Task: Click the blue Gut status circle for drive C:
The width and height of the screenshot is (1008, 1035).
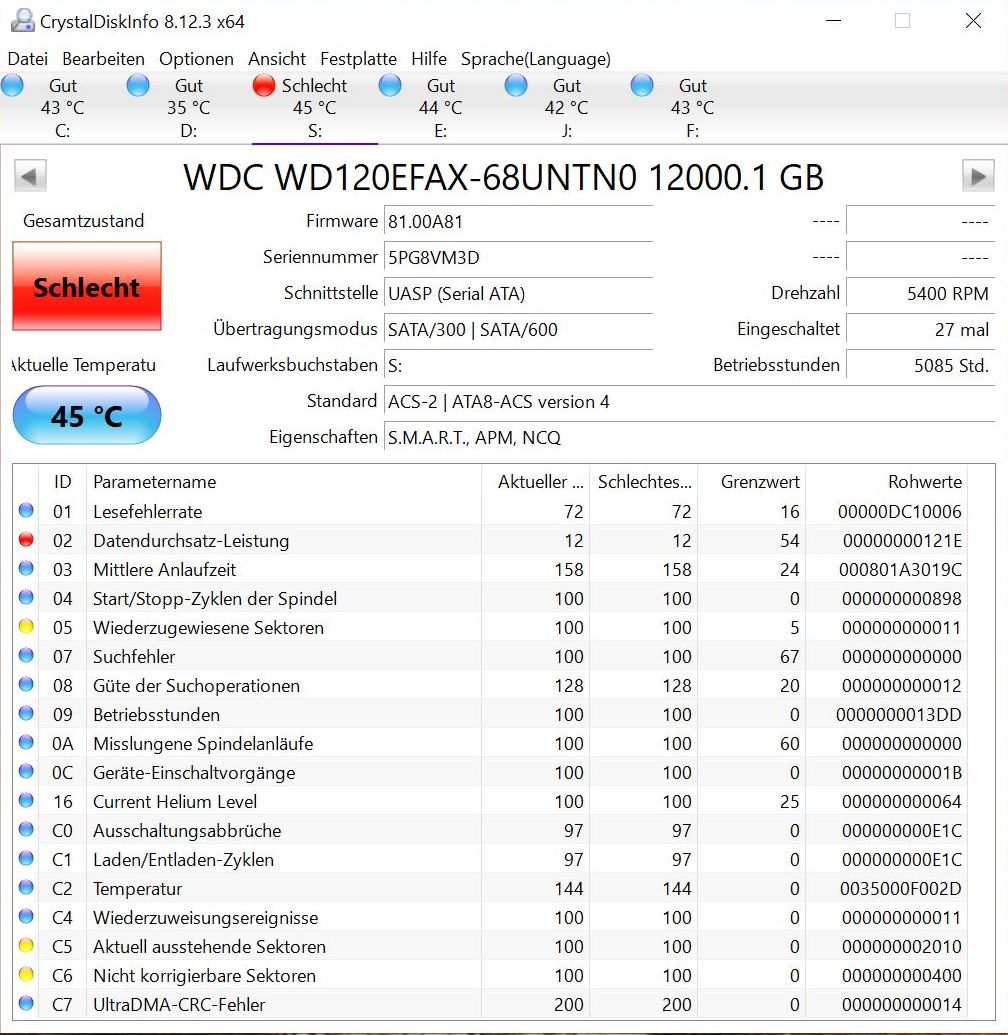Action: [x=12, y=85]
